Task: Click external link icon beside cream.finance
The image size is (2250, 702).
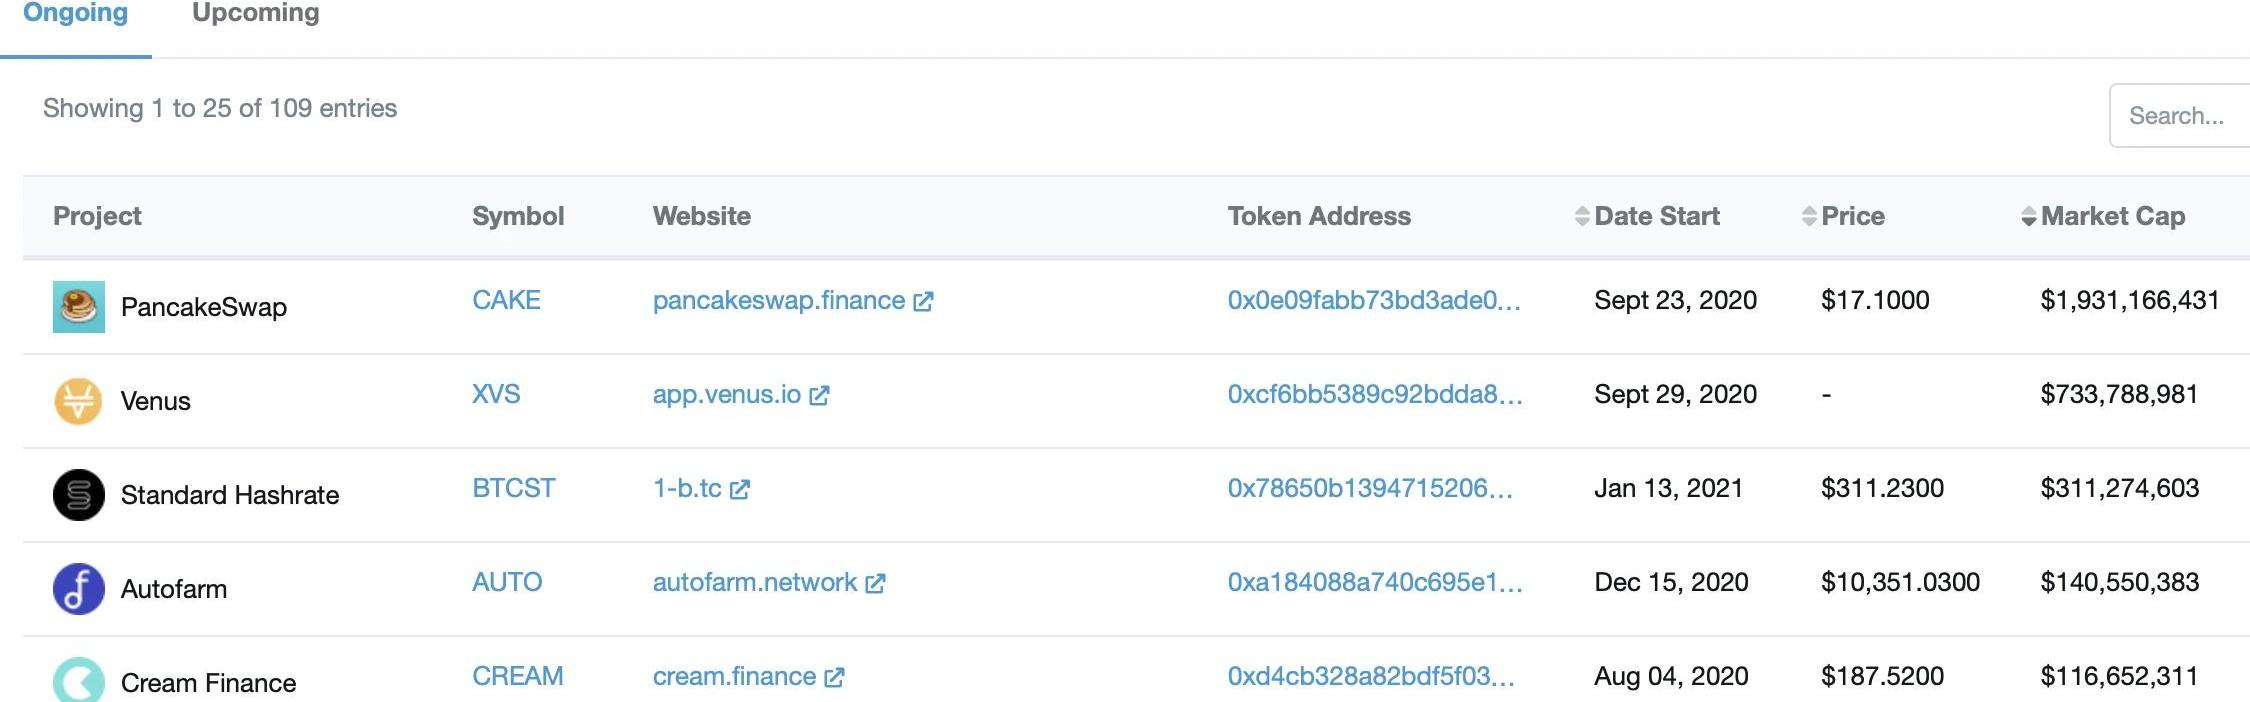Action: [x=834, y=677]
